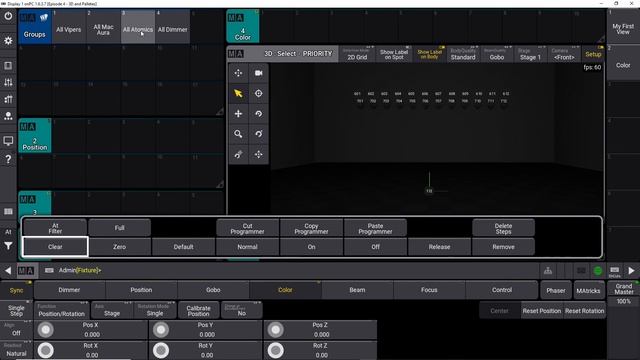Open the Camera <Front> dropdown

point(564,54)
